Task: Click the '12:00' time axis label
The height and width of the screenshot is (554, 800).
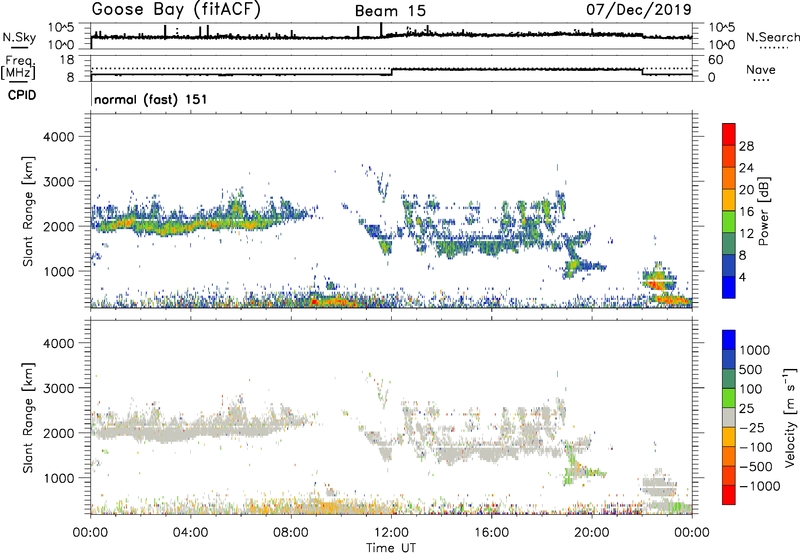Action: (391, 533)
